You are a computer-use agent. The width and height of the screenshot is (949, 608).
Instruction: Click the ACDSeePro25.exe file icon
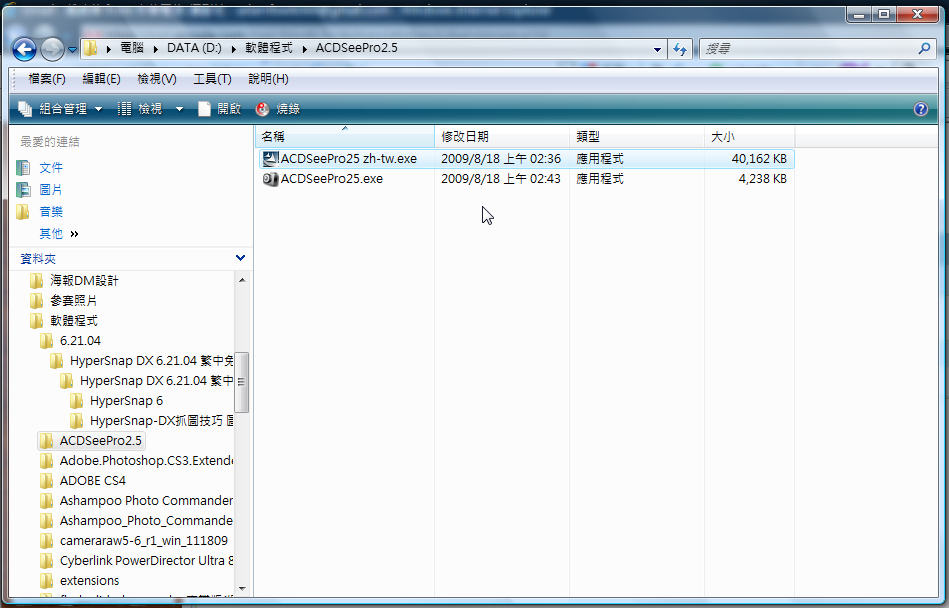coord(270,178)
